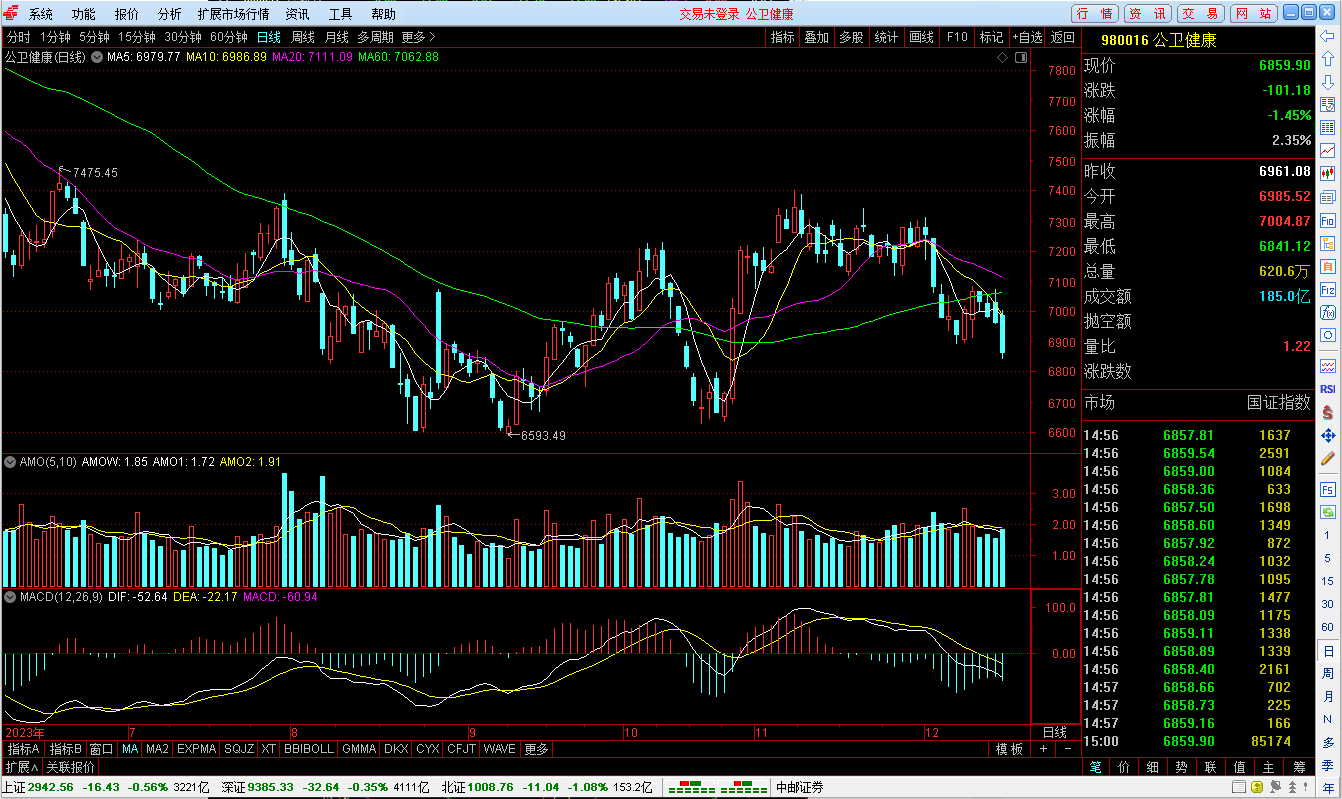Select the 日线 daily period in toolbar
The image size is (1342, 799).
pyautogui.click(x=269, y=37)
